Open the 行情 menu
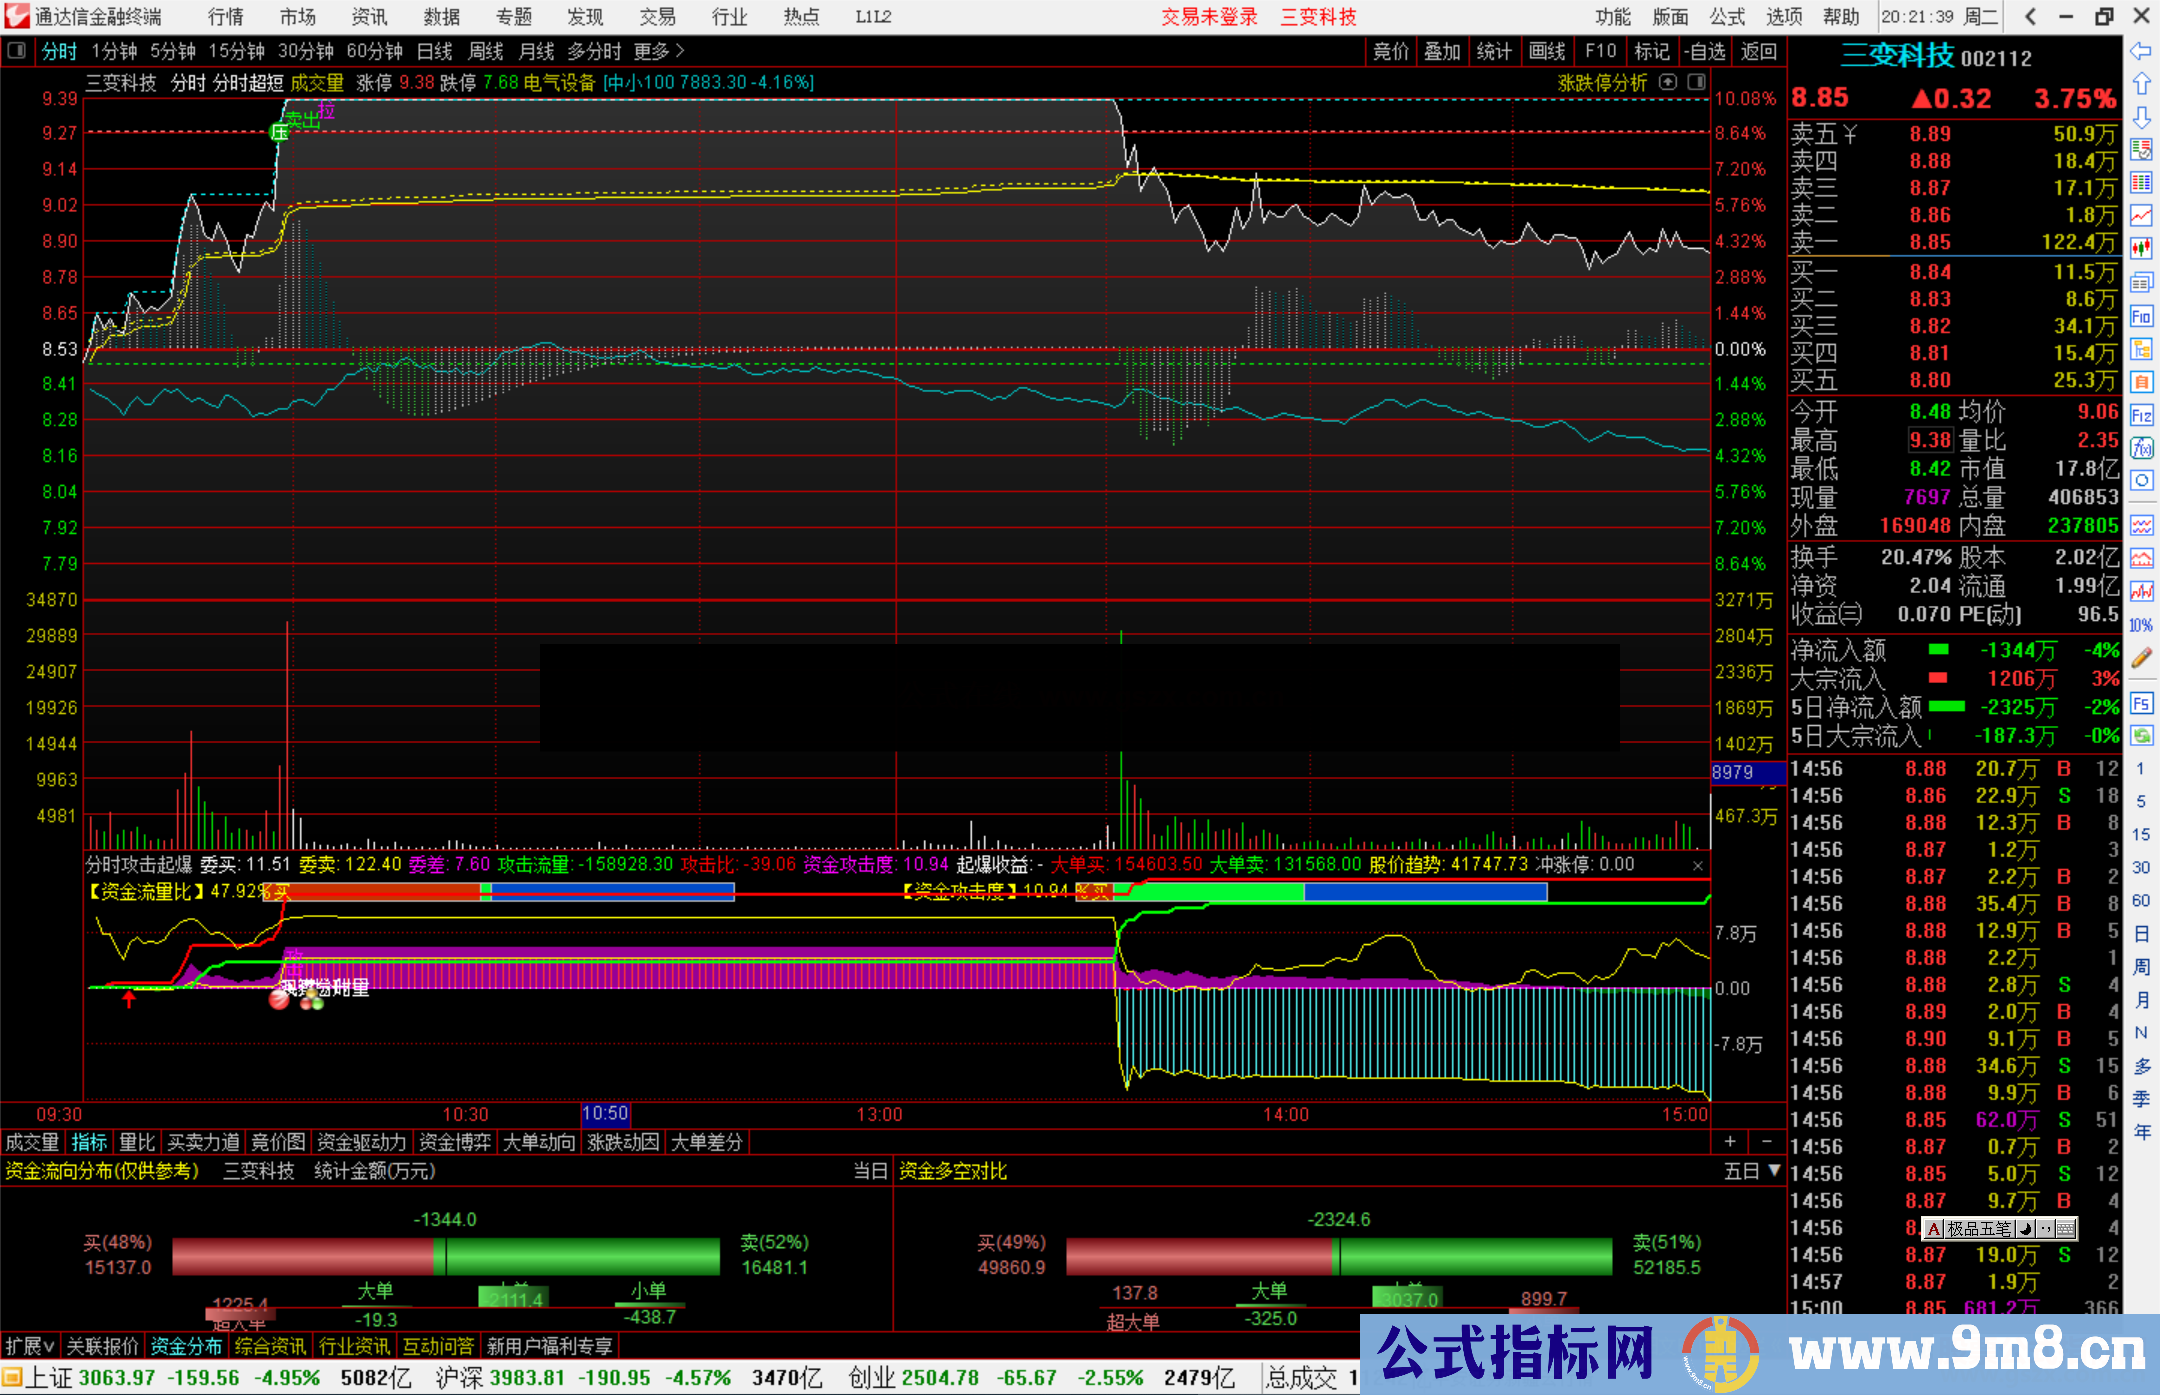The height and width of the screenshot is (1395, 2160). coord(225,17)
